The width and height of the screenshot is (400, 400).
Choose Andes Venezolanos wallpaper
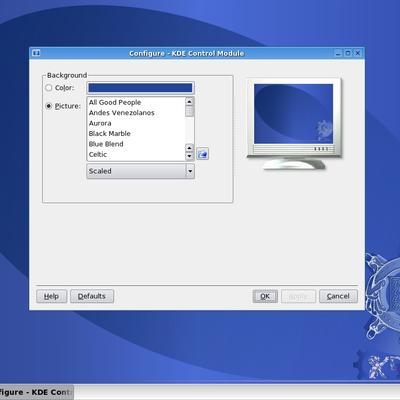(x=122, y=113)
